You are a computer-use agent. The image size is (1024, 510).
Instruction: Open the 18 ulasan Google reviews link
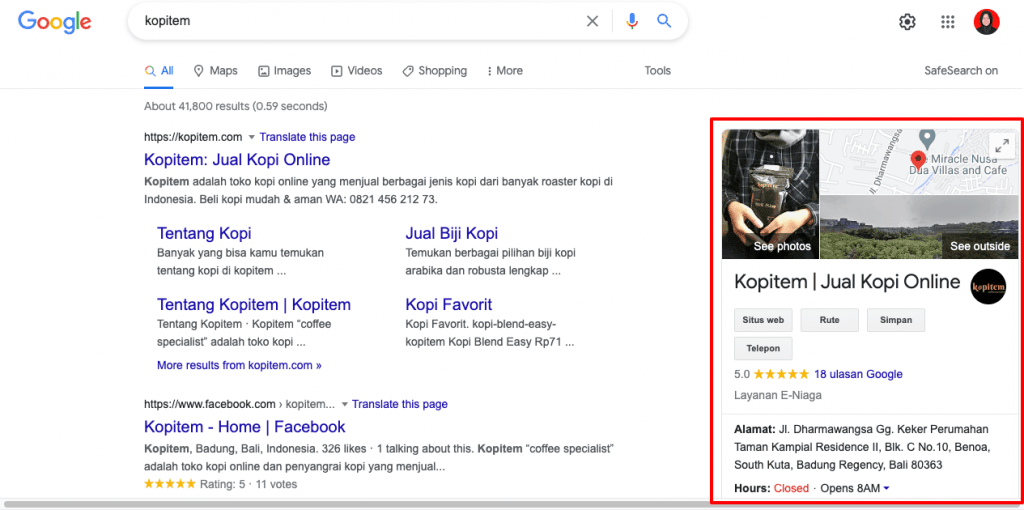[858, 374]
